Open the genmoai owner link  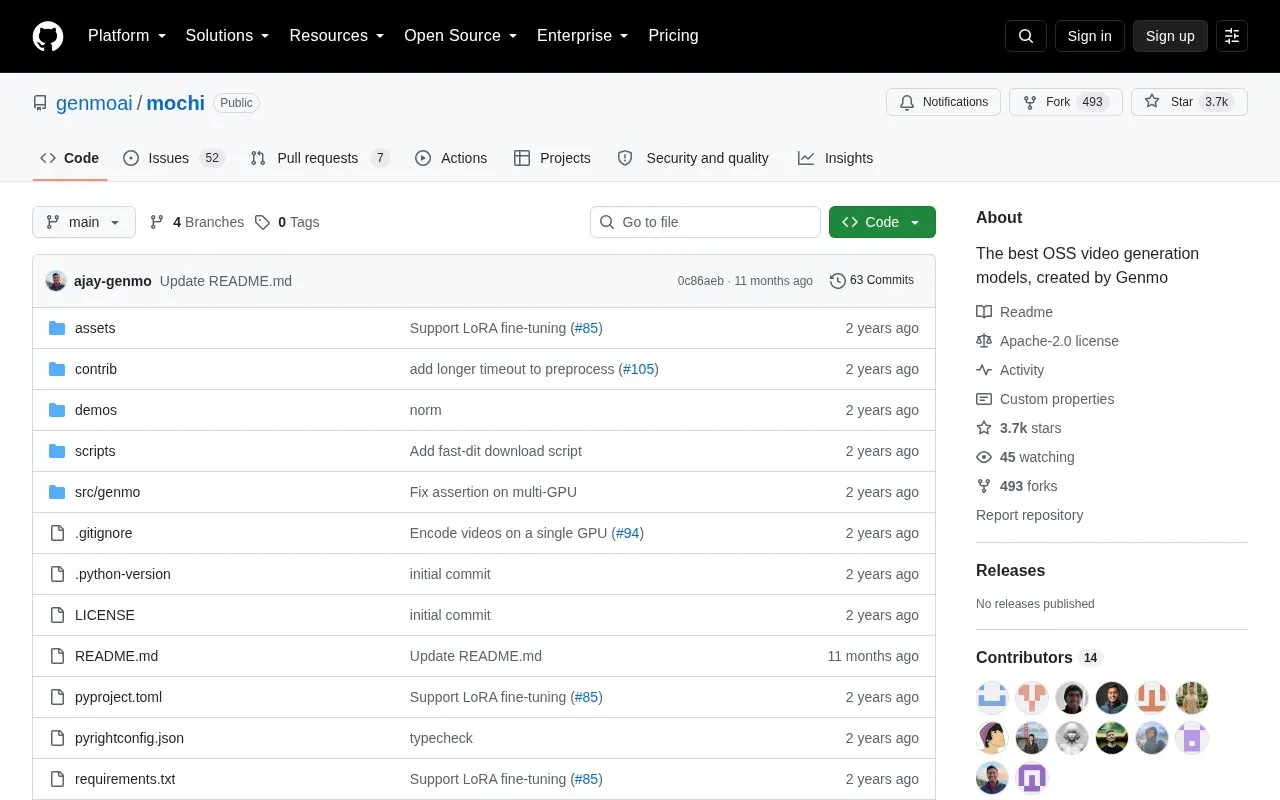94,103
